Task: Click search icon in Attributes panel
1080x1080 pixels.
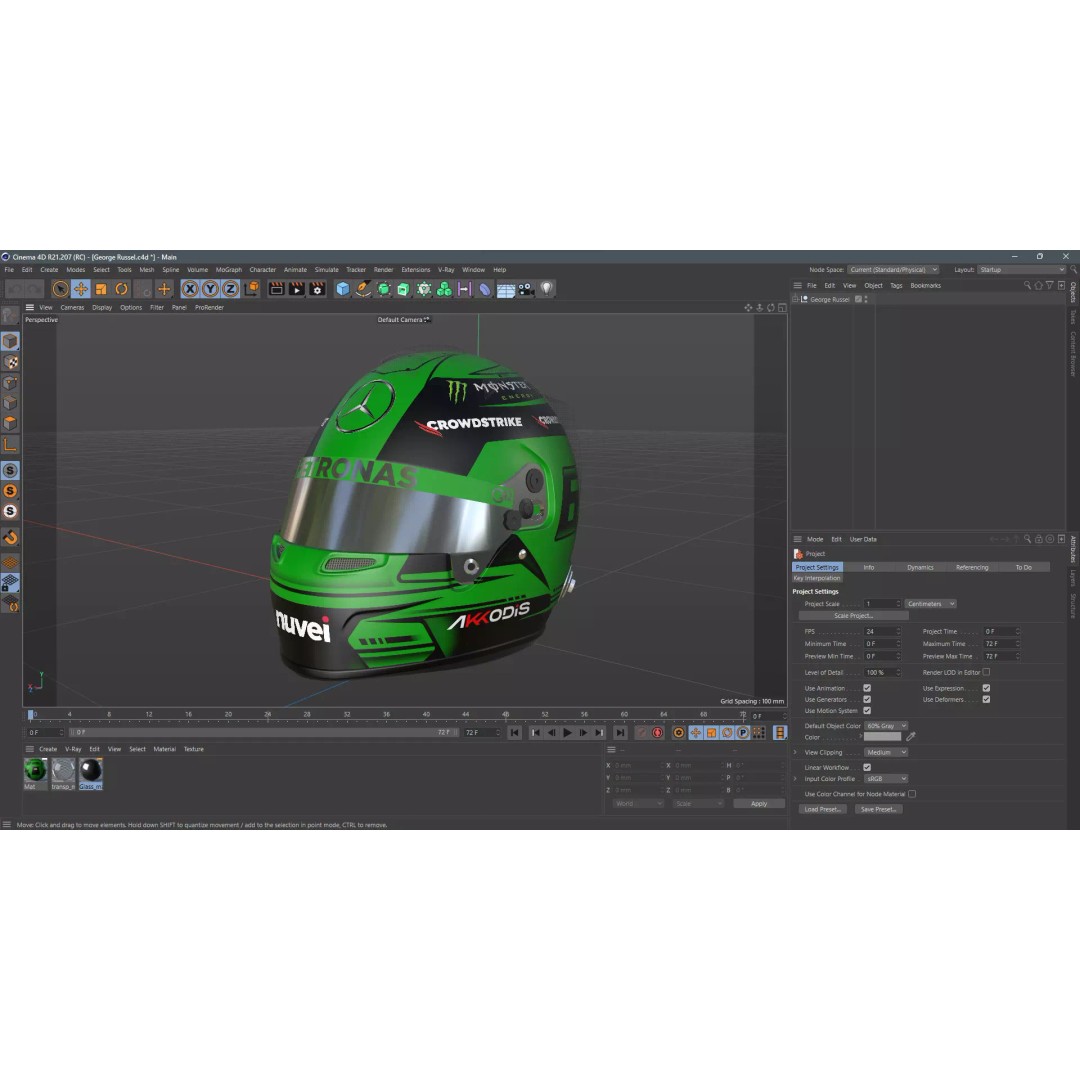Action: tap(1027, 539)
